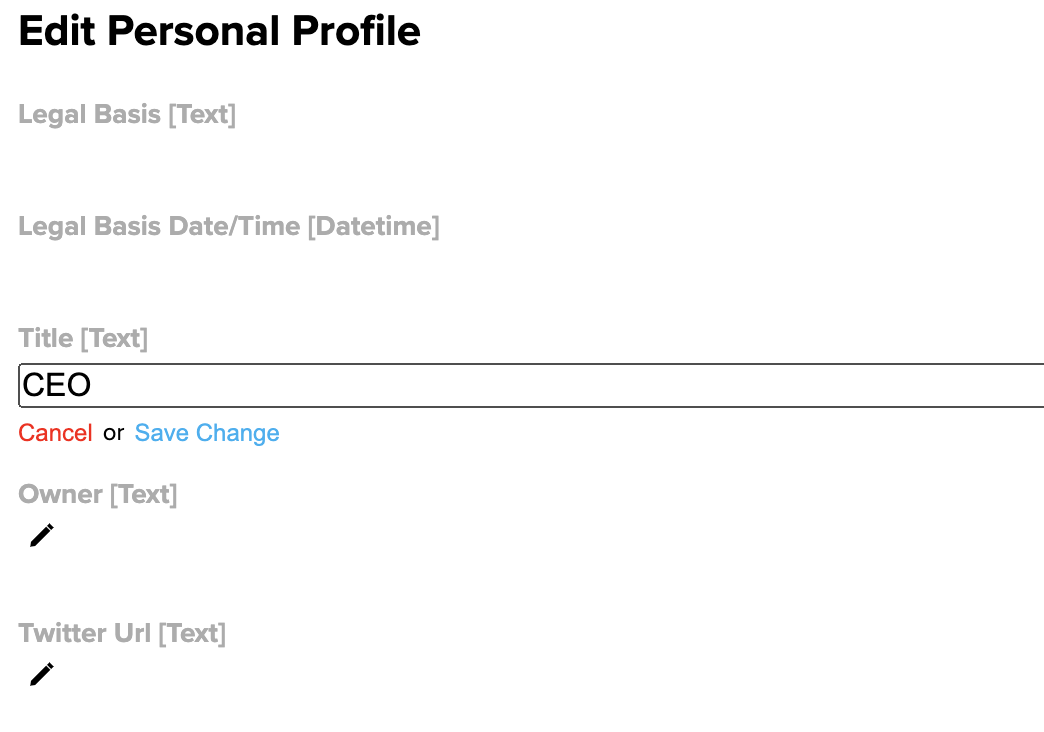Cancel the Title field edit
The height and width of the screenshot is (732, 1044).
(55, 433)
